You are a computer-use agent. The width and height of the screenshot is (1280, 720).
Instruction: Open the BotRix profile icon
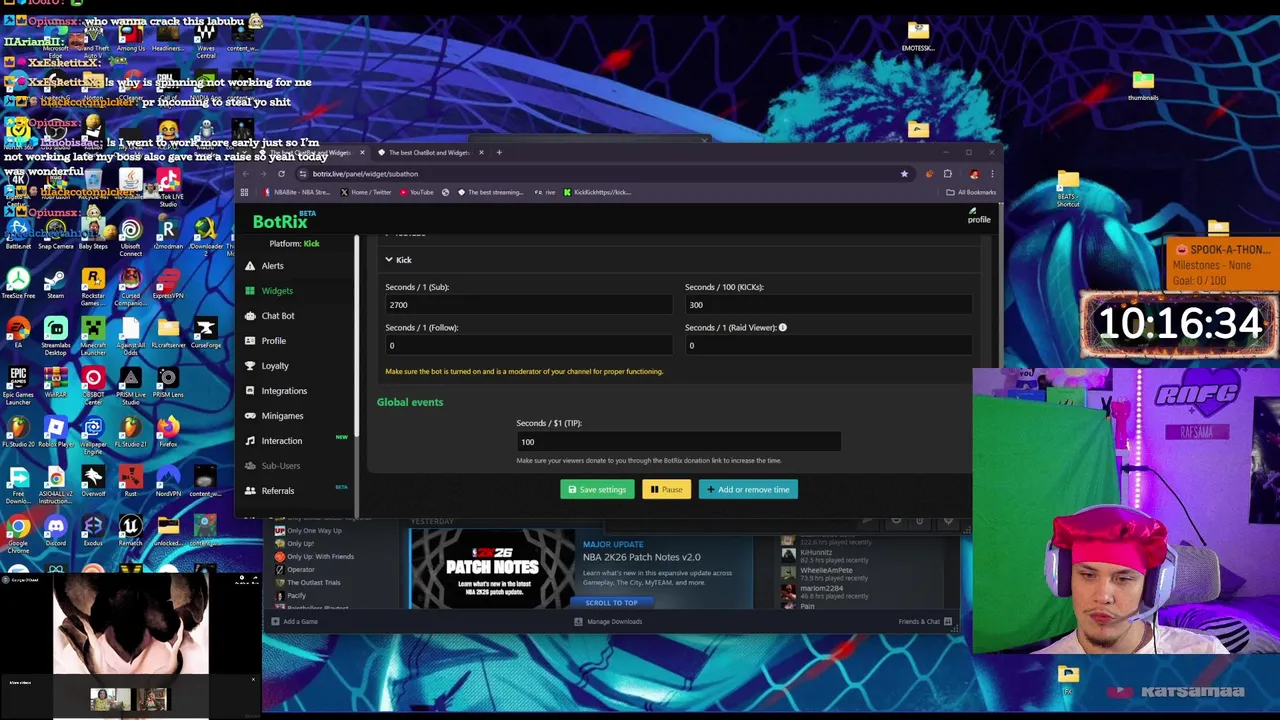tap(978, 216)
